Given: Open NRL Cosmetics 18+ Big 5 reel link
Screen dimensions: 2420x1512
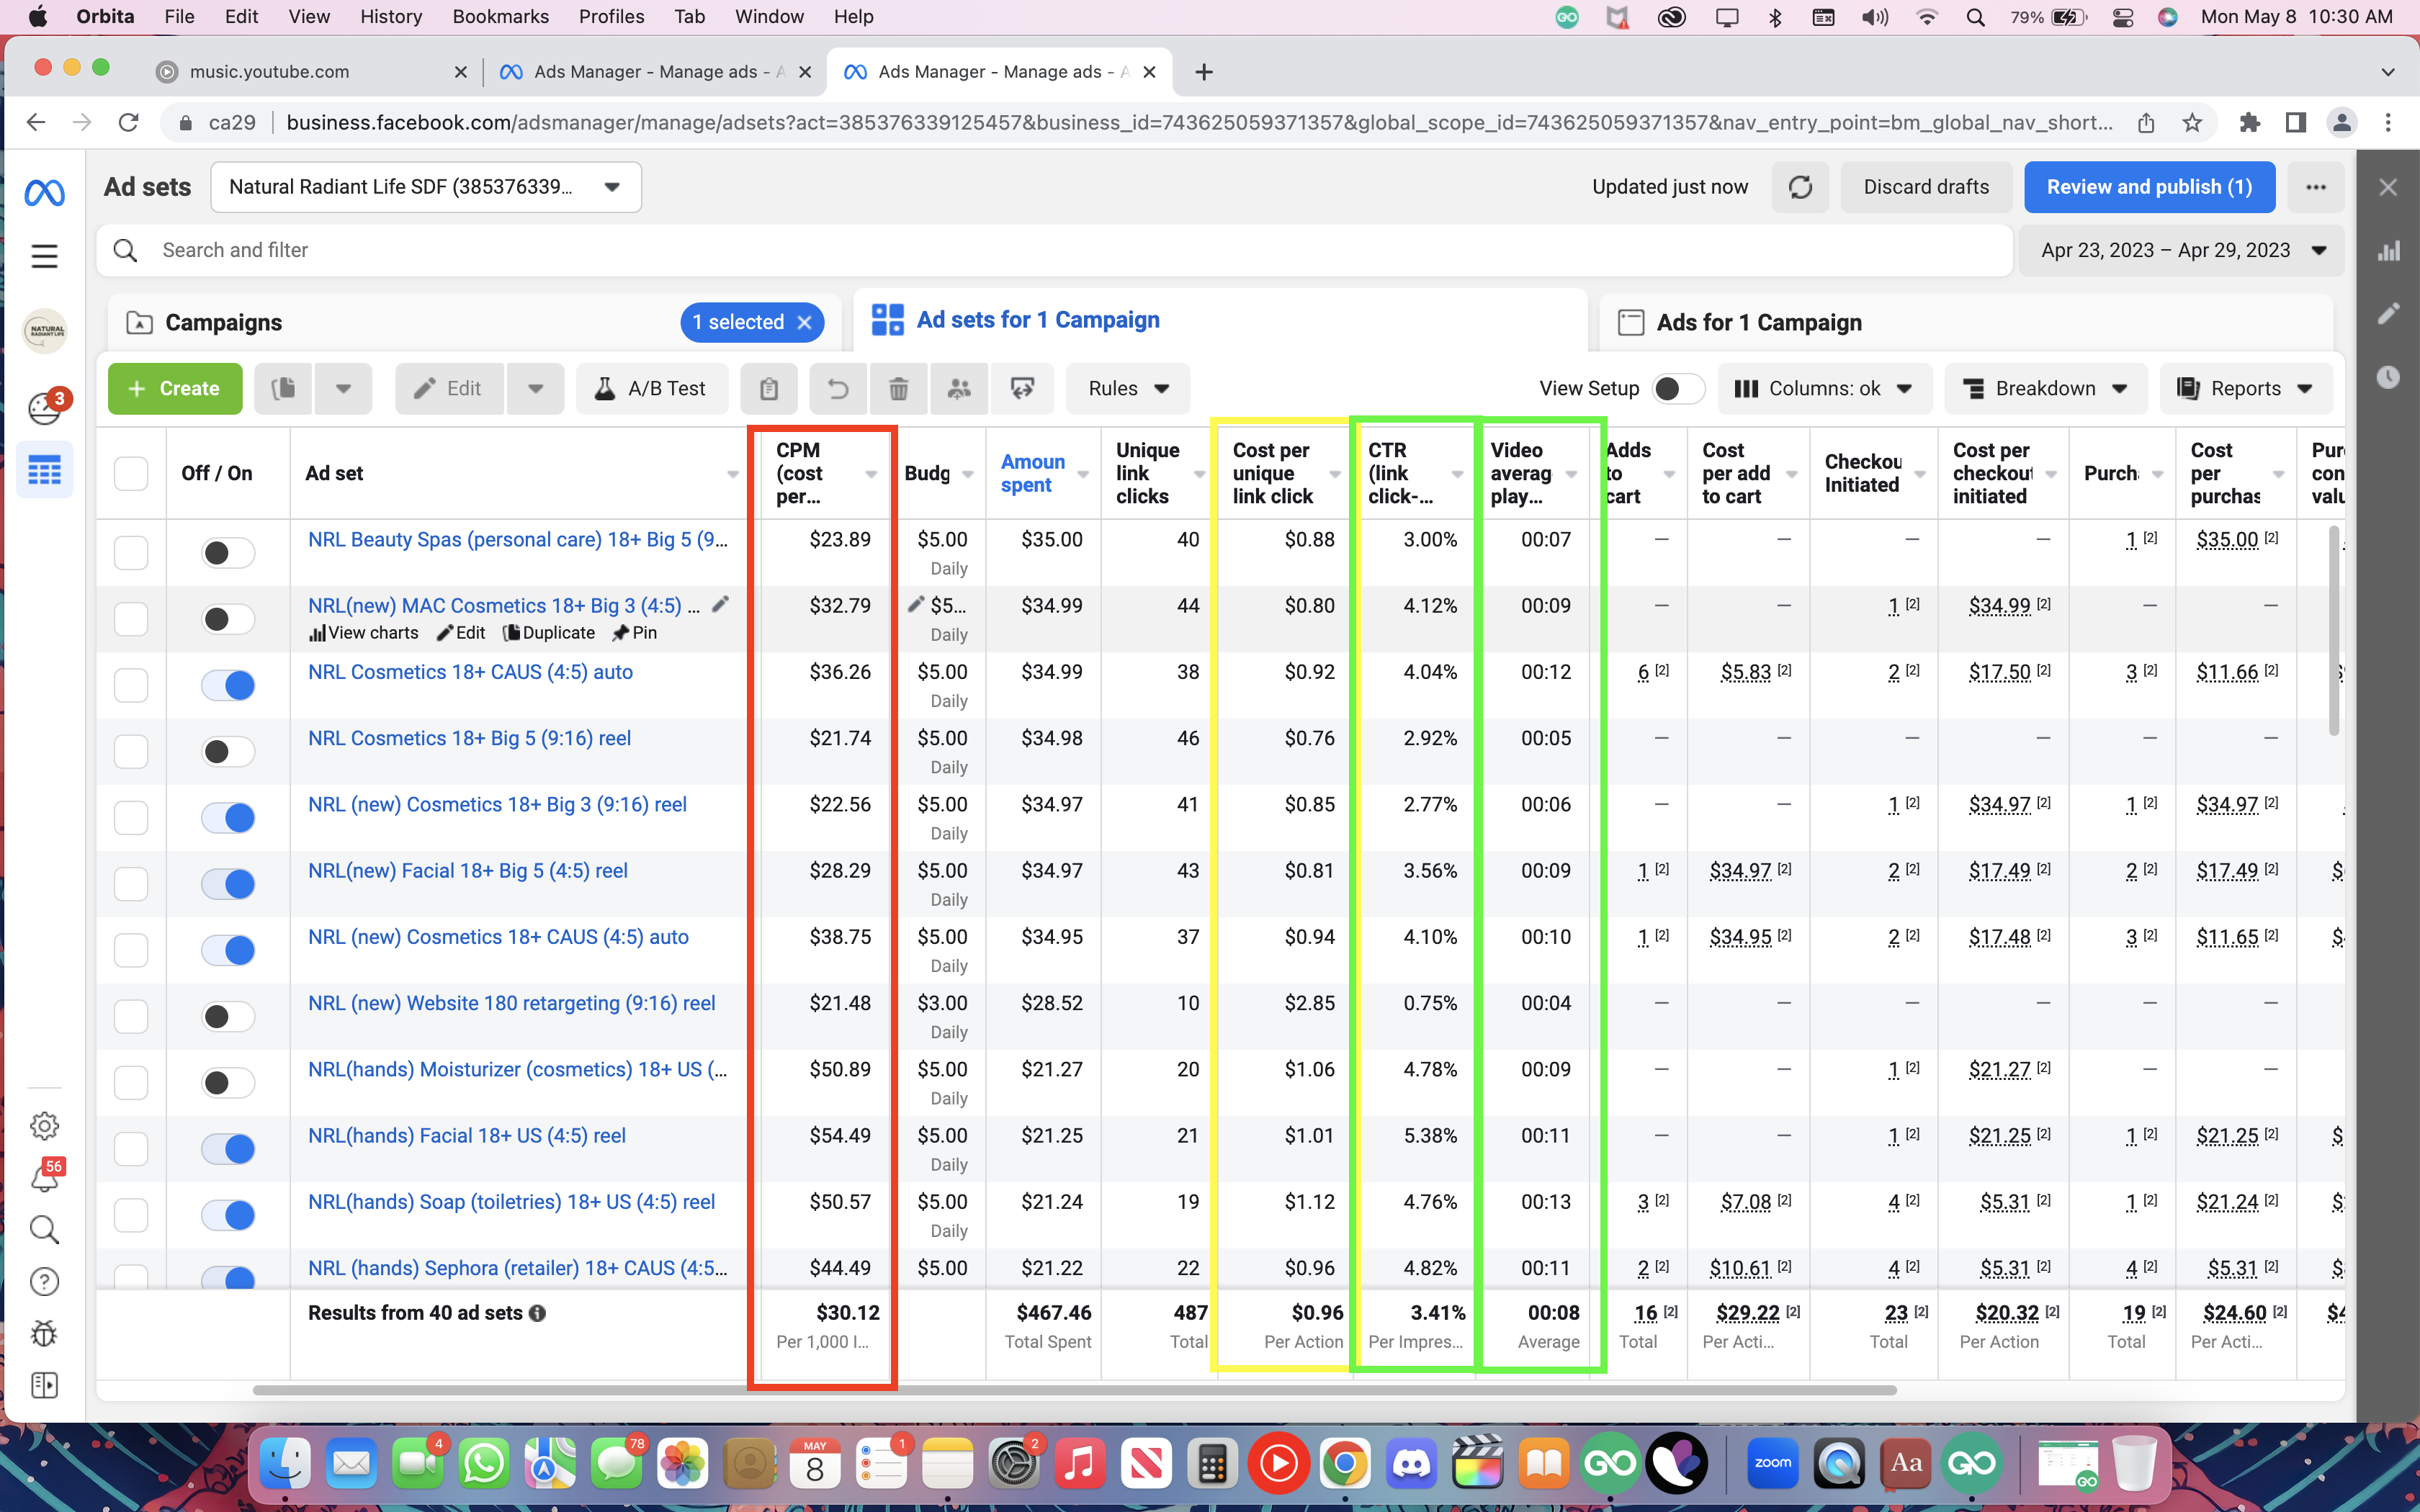Looking at the screenshot, I should [x=469, y=739].
